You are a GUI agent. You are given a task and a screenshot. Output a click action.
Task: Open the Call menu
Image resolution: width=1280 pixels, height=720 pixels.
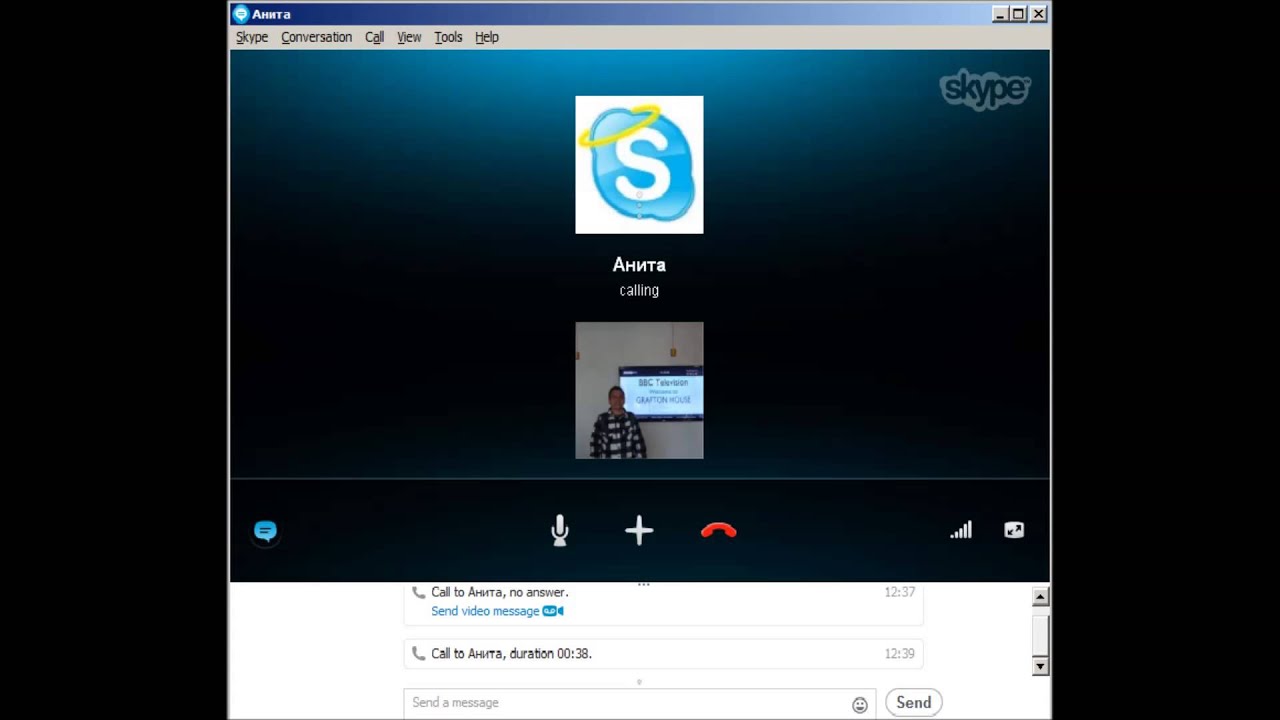tap(374, 37)
